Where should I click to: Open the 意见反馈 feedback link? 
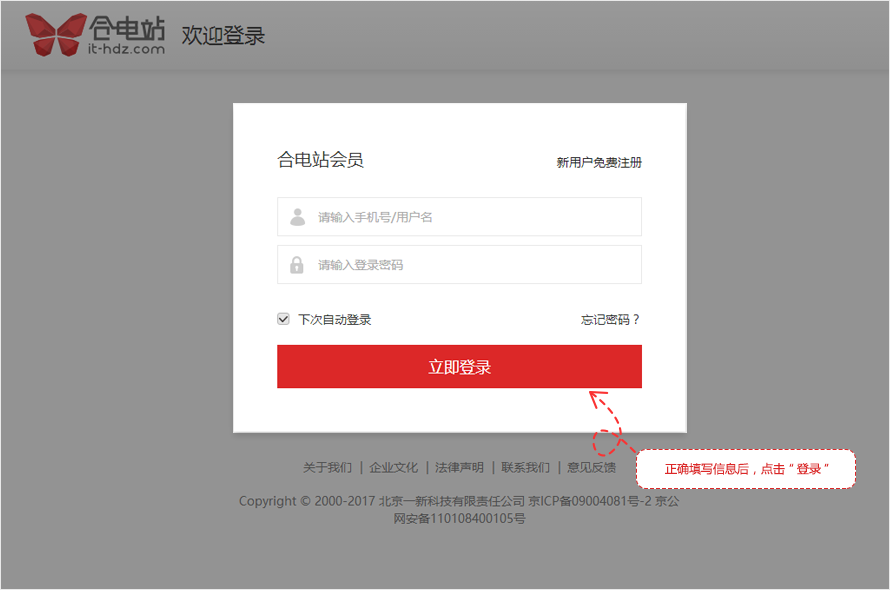591,467
